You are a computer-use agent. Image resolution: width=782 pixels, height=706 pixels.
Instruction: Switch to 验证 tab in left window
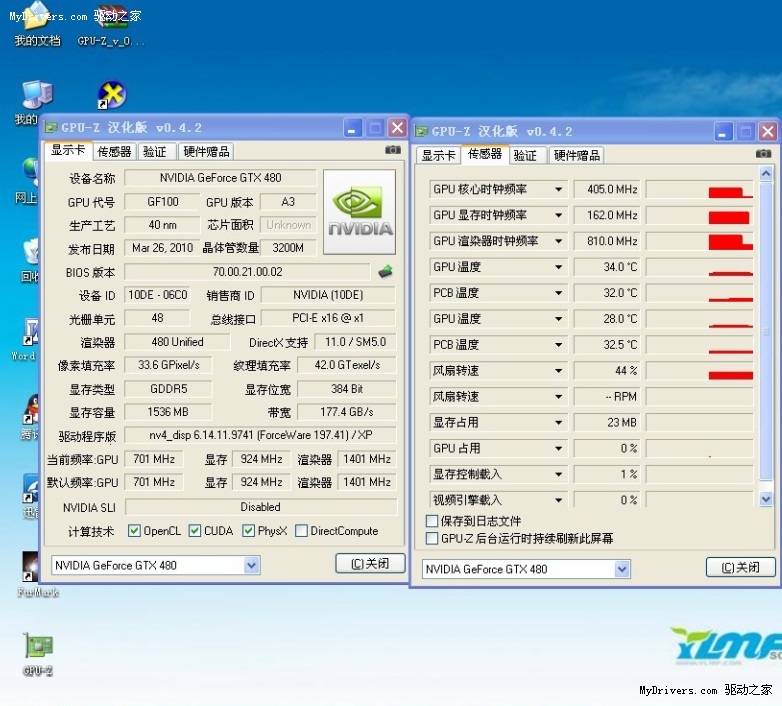(154, 151)
